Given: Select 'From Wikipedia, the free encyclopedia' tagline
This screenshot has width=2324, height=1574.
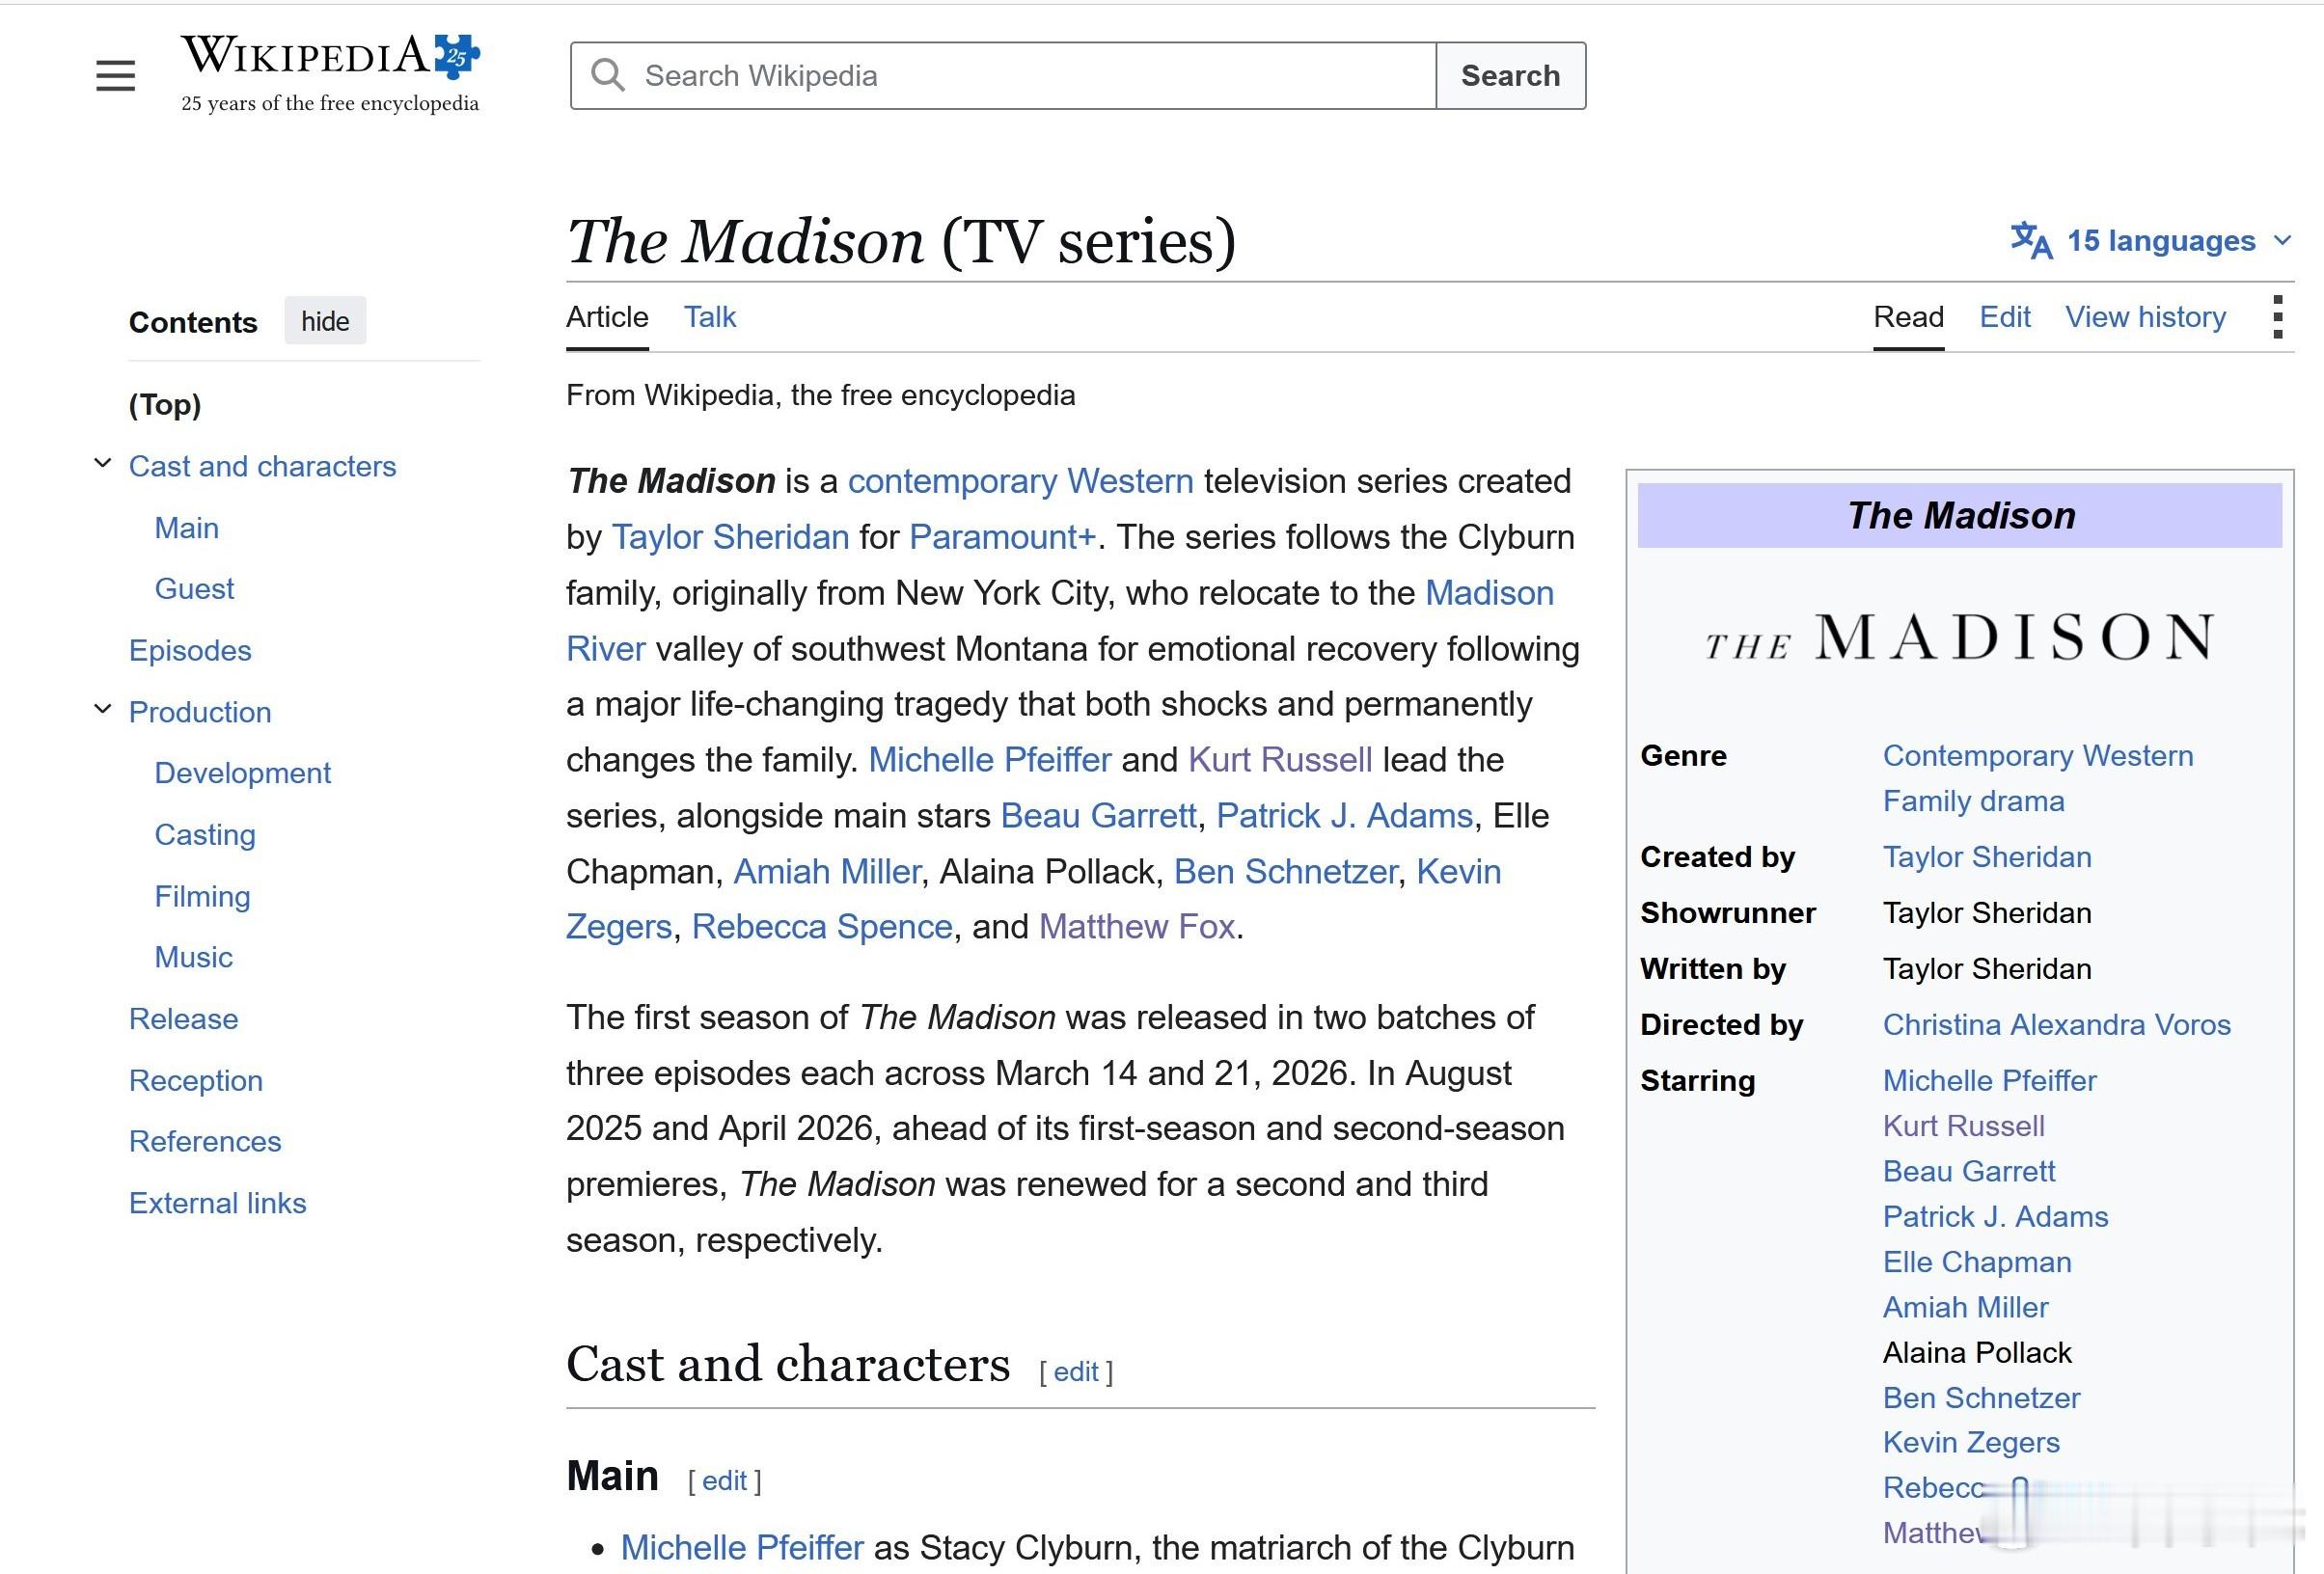Looking at the screenshot, I should pyautogui.click(x=820, y=395).
